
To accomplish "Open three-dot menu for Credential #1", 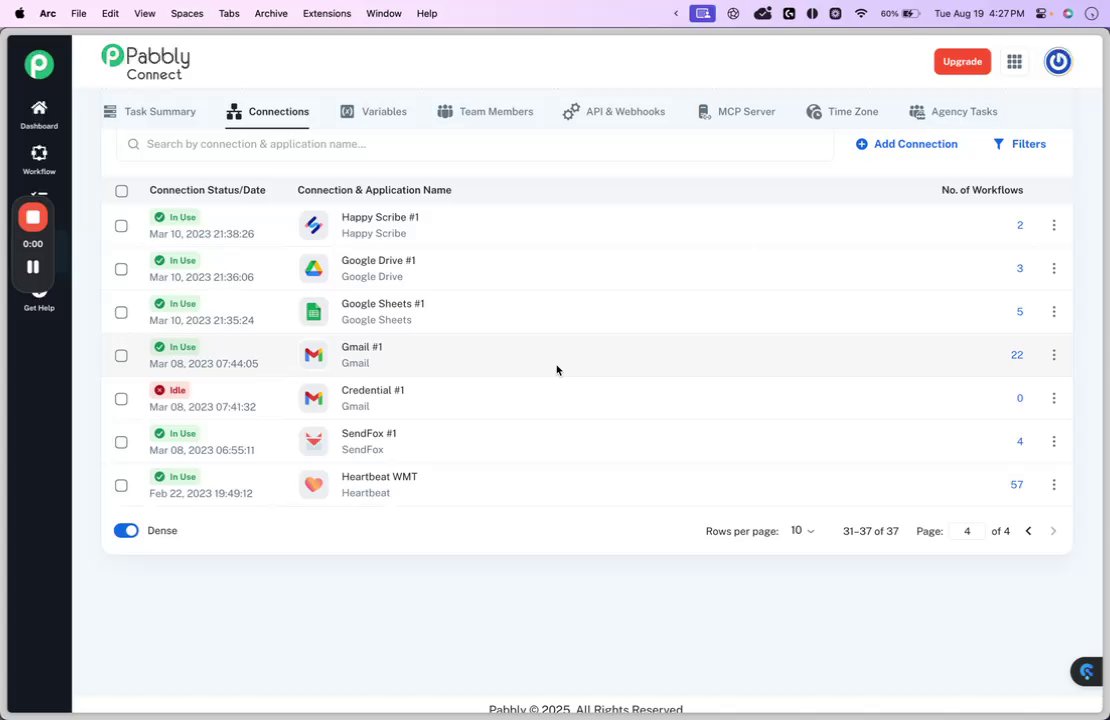I will [x=1053, y=398].
